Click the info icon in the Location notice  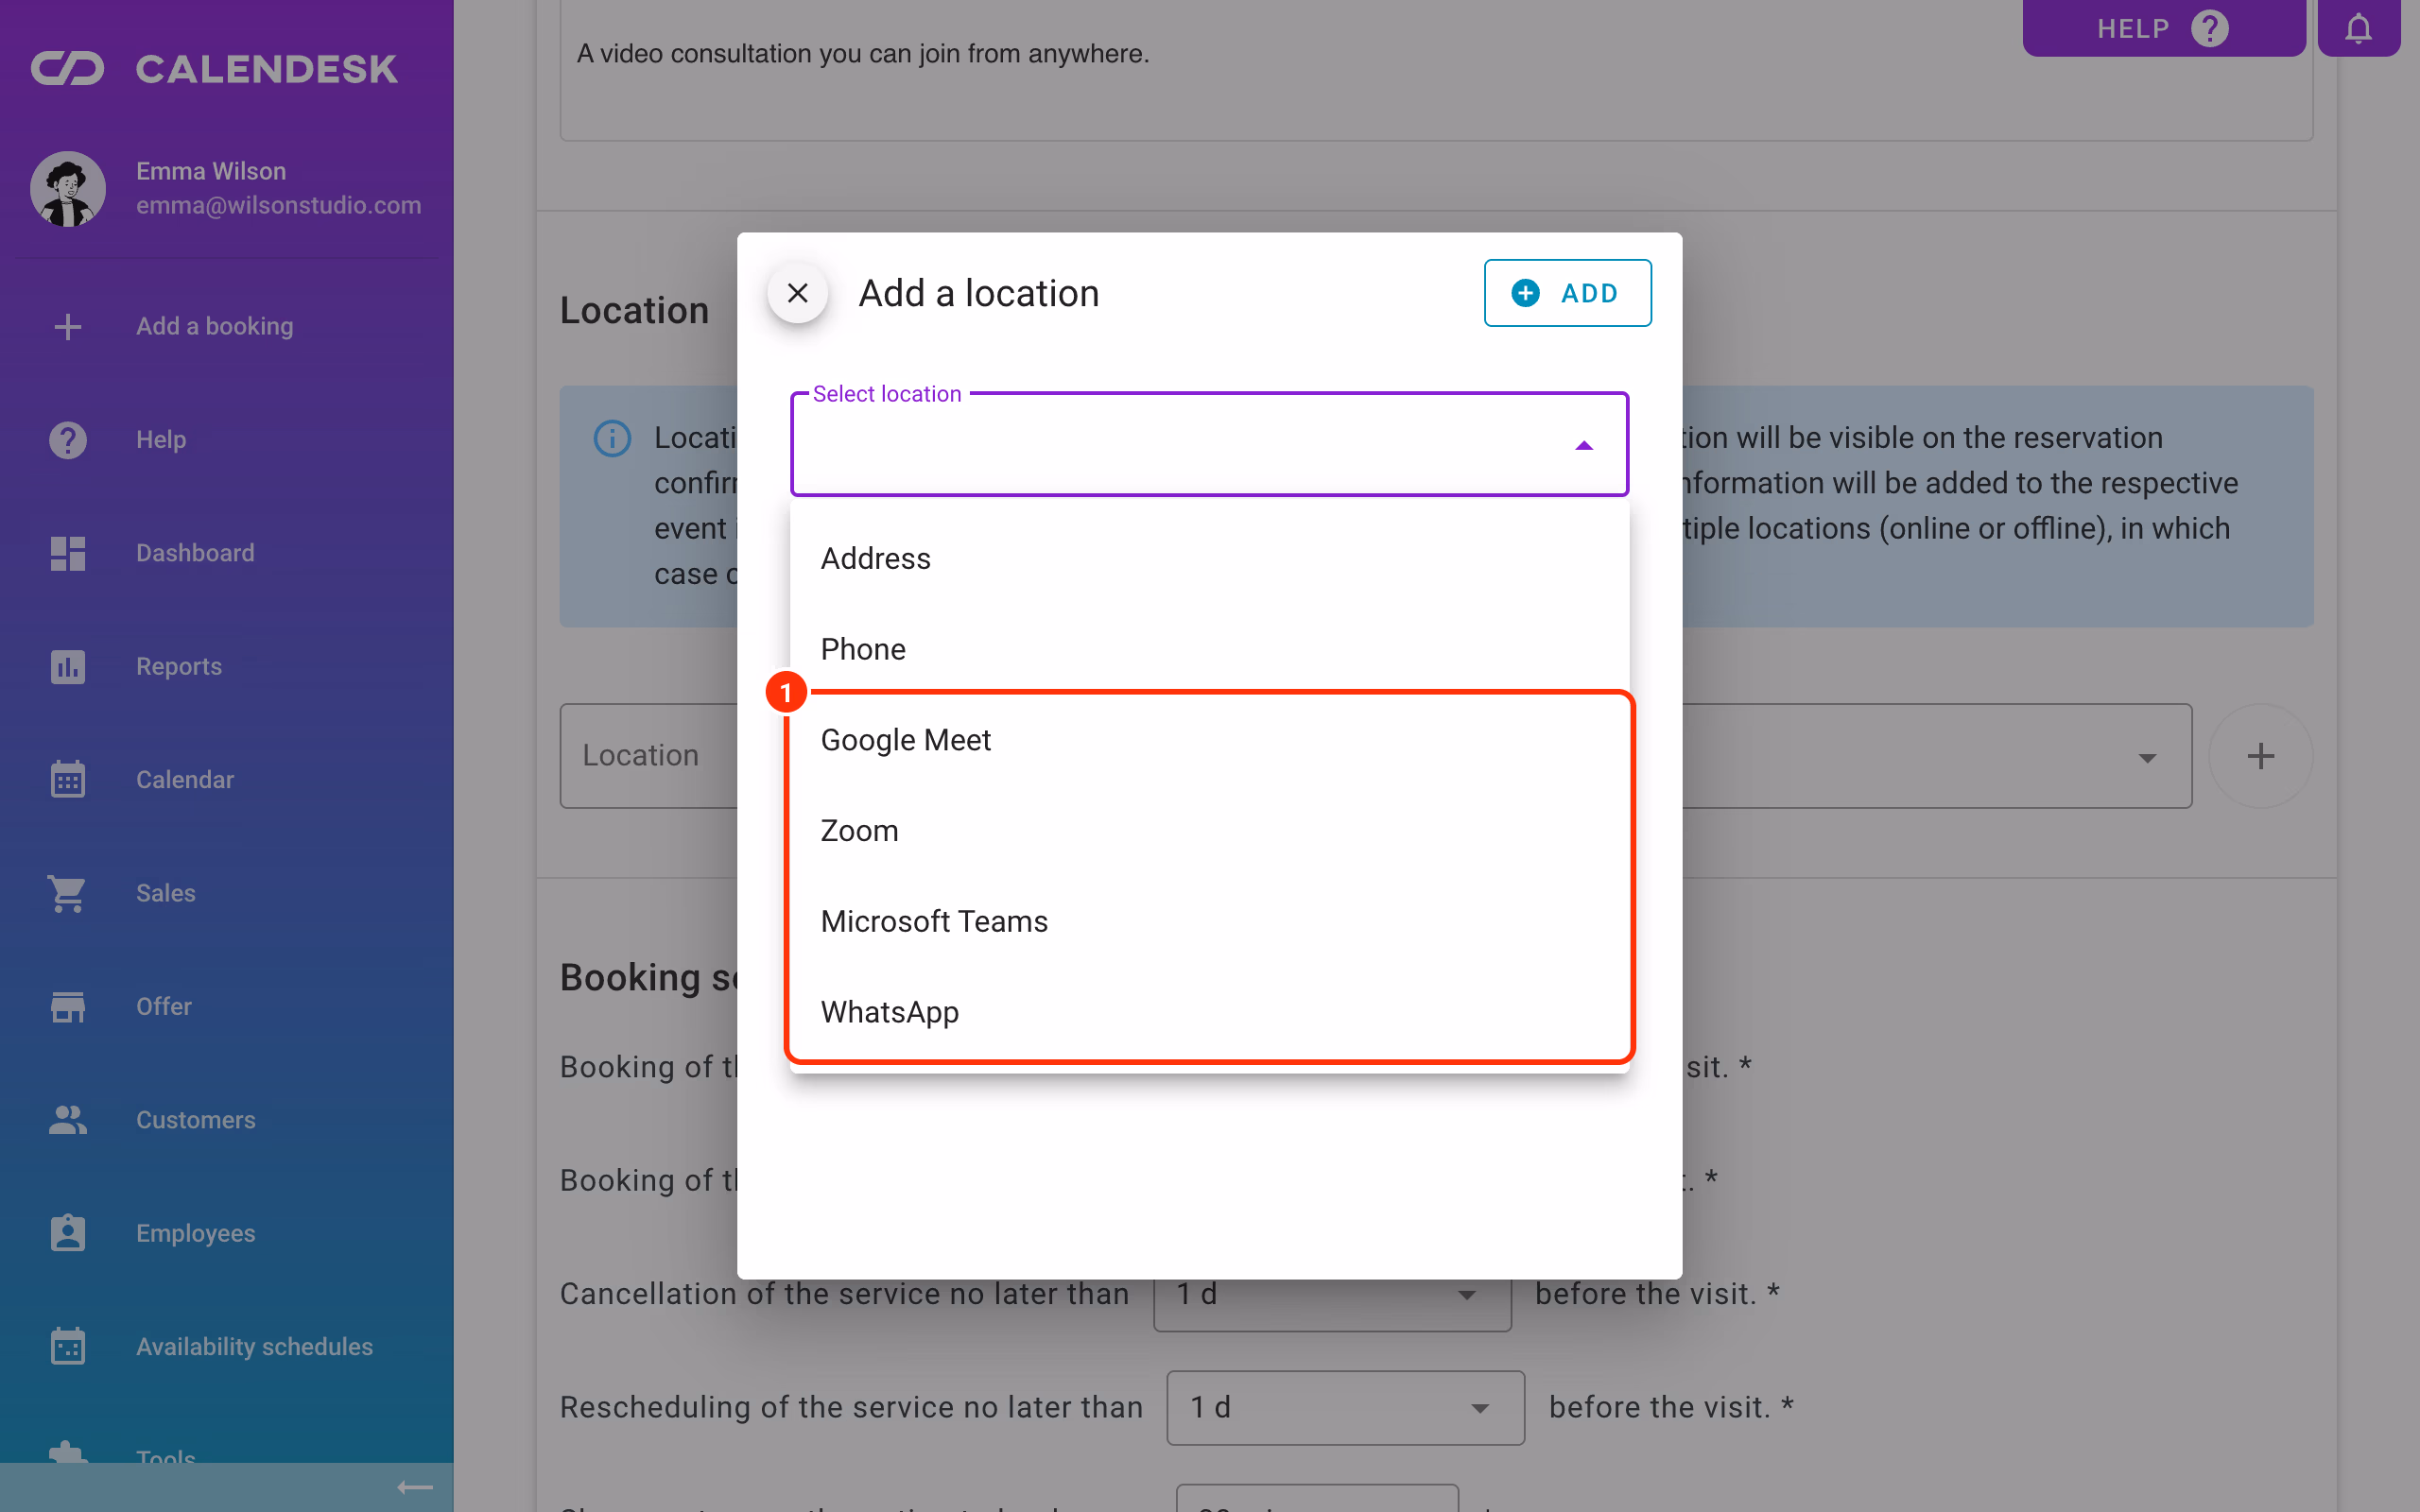coord(612,438)
